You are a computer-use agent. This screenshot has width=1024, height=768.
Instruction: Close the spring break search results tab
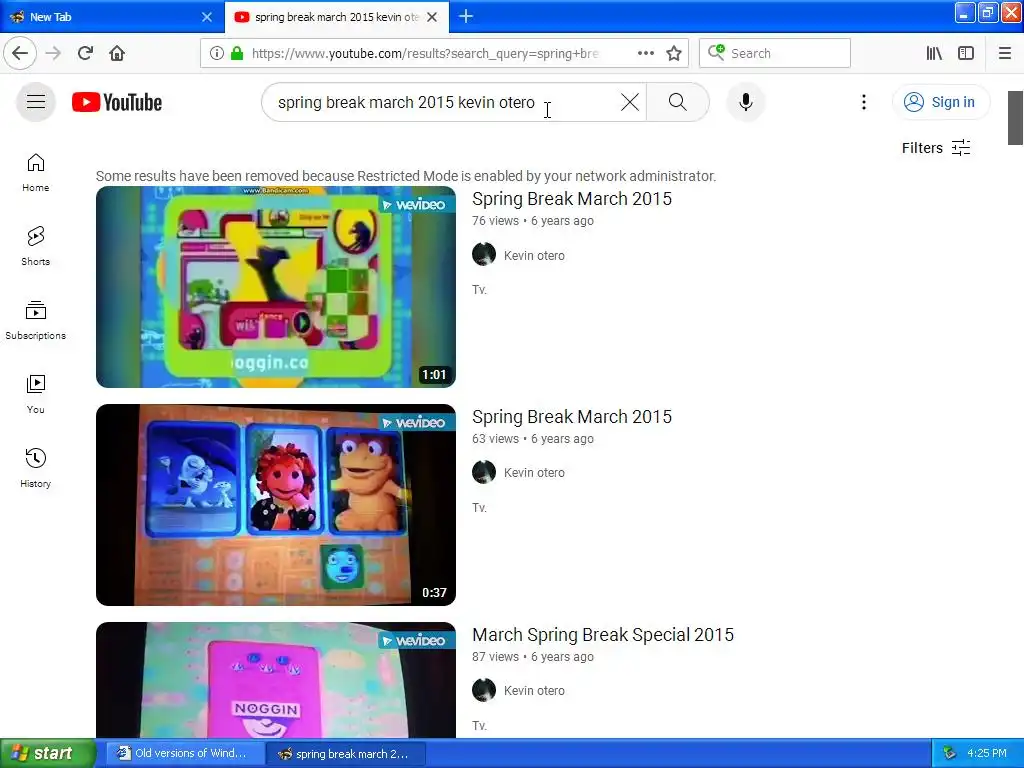click(x=432, y=17)
